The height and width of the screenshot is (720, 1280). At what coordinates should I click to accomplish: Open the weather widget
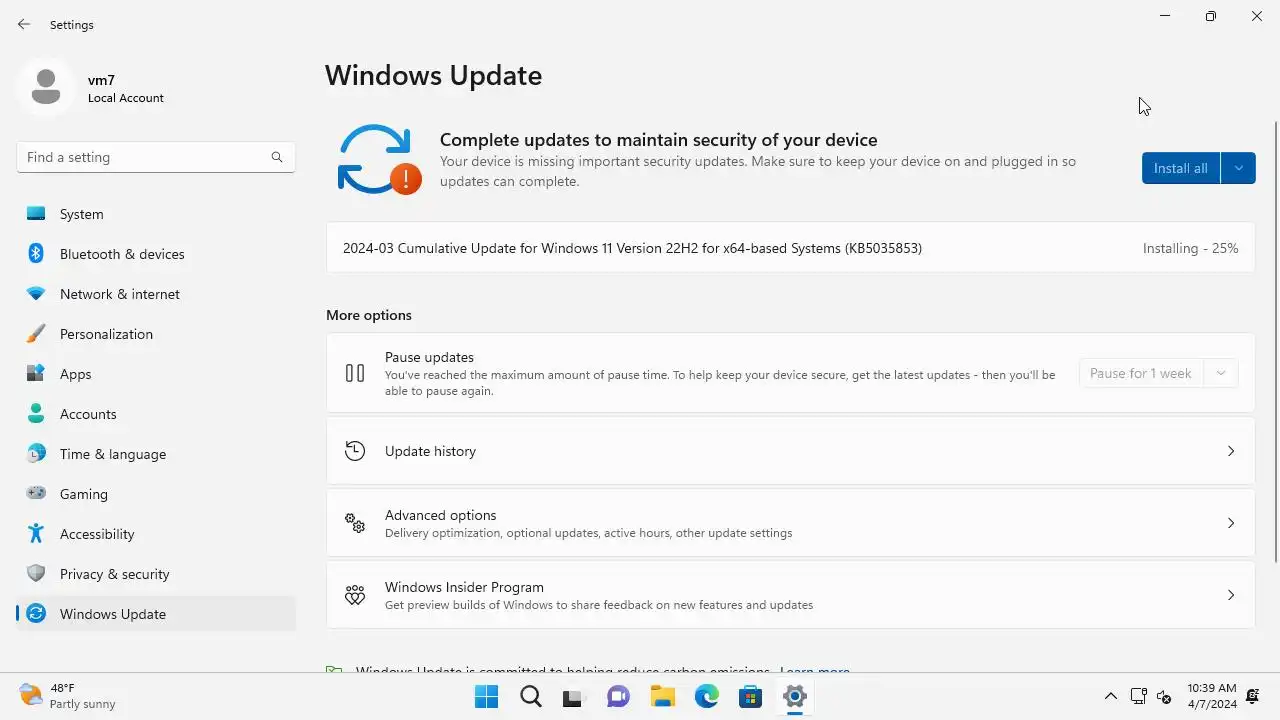[x=68, y=696]
